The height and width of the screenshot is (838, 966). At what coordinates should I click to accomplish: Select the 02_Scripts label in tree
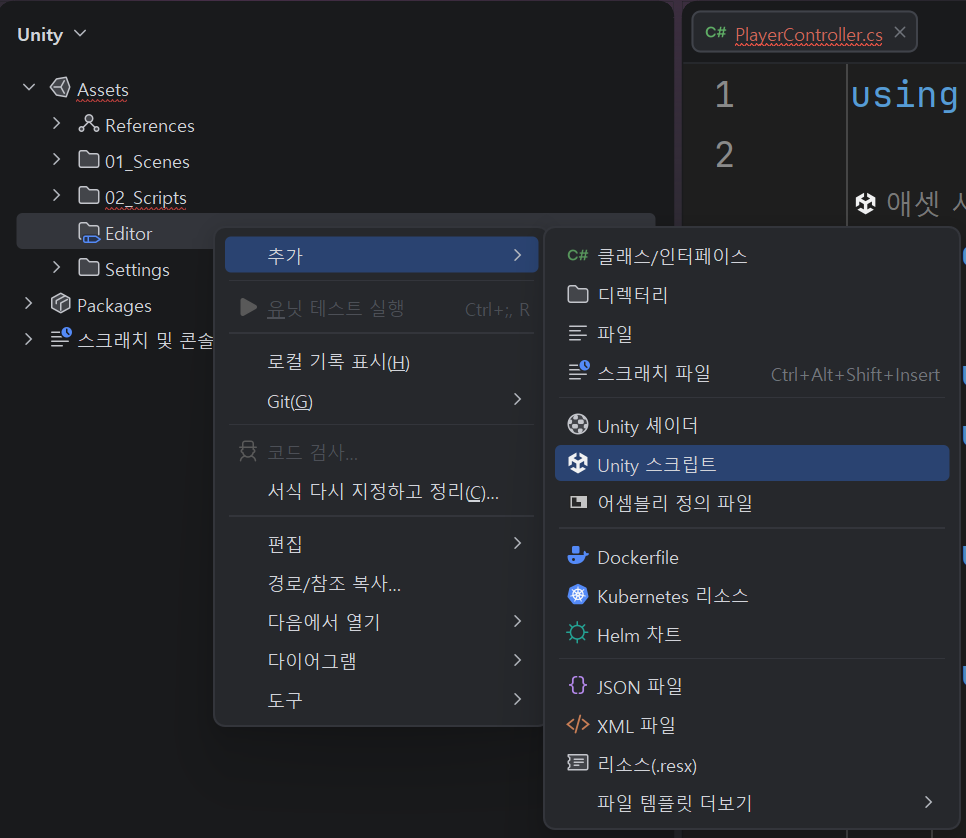pos(145,198)
